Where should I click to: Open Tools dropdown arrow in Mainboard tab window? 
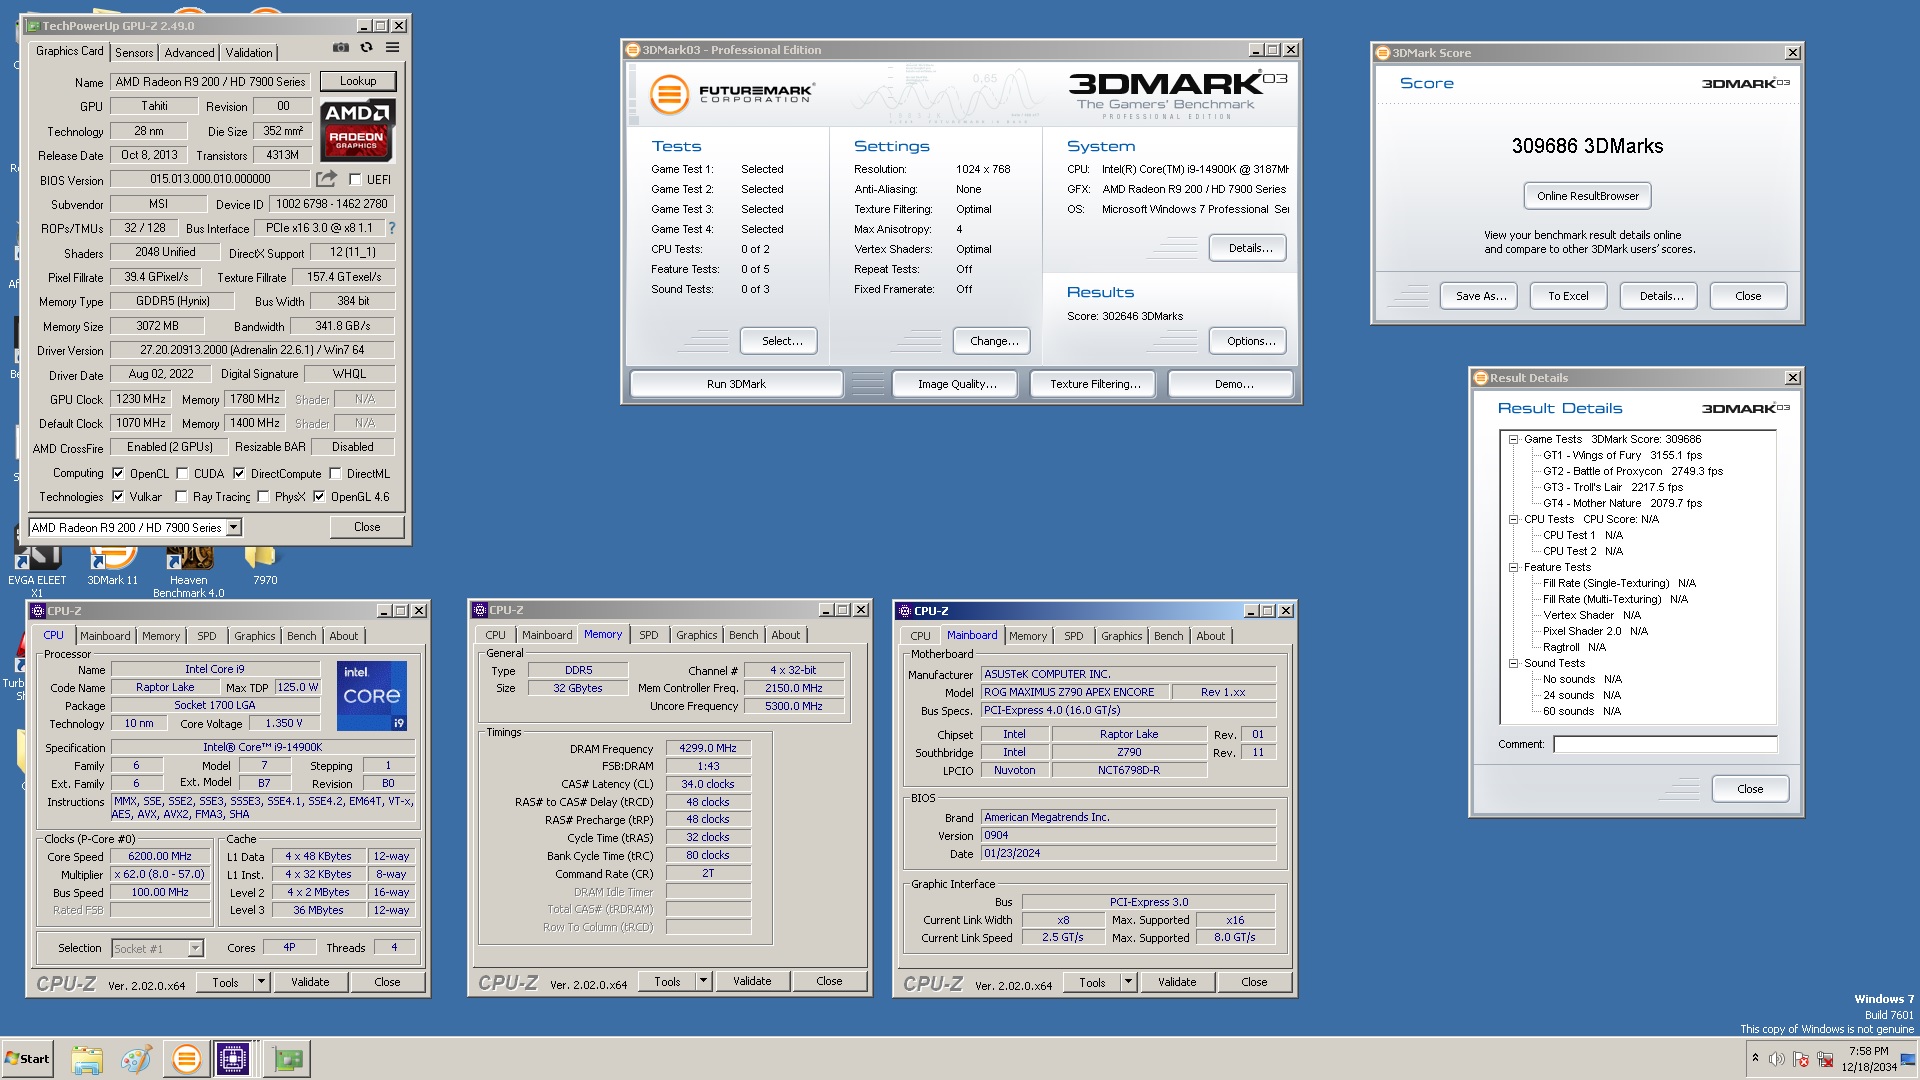click(x=1128, y=982)
